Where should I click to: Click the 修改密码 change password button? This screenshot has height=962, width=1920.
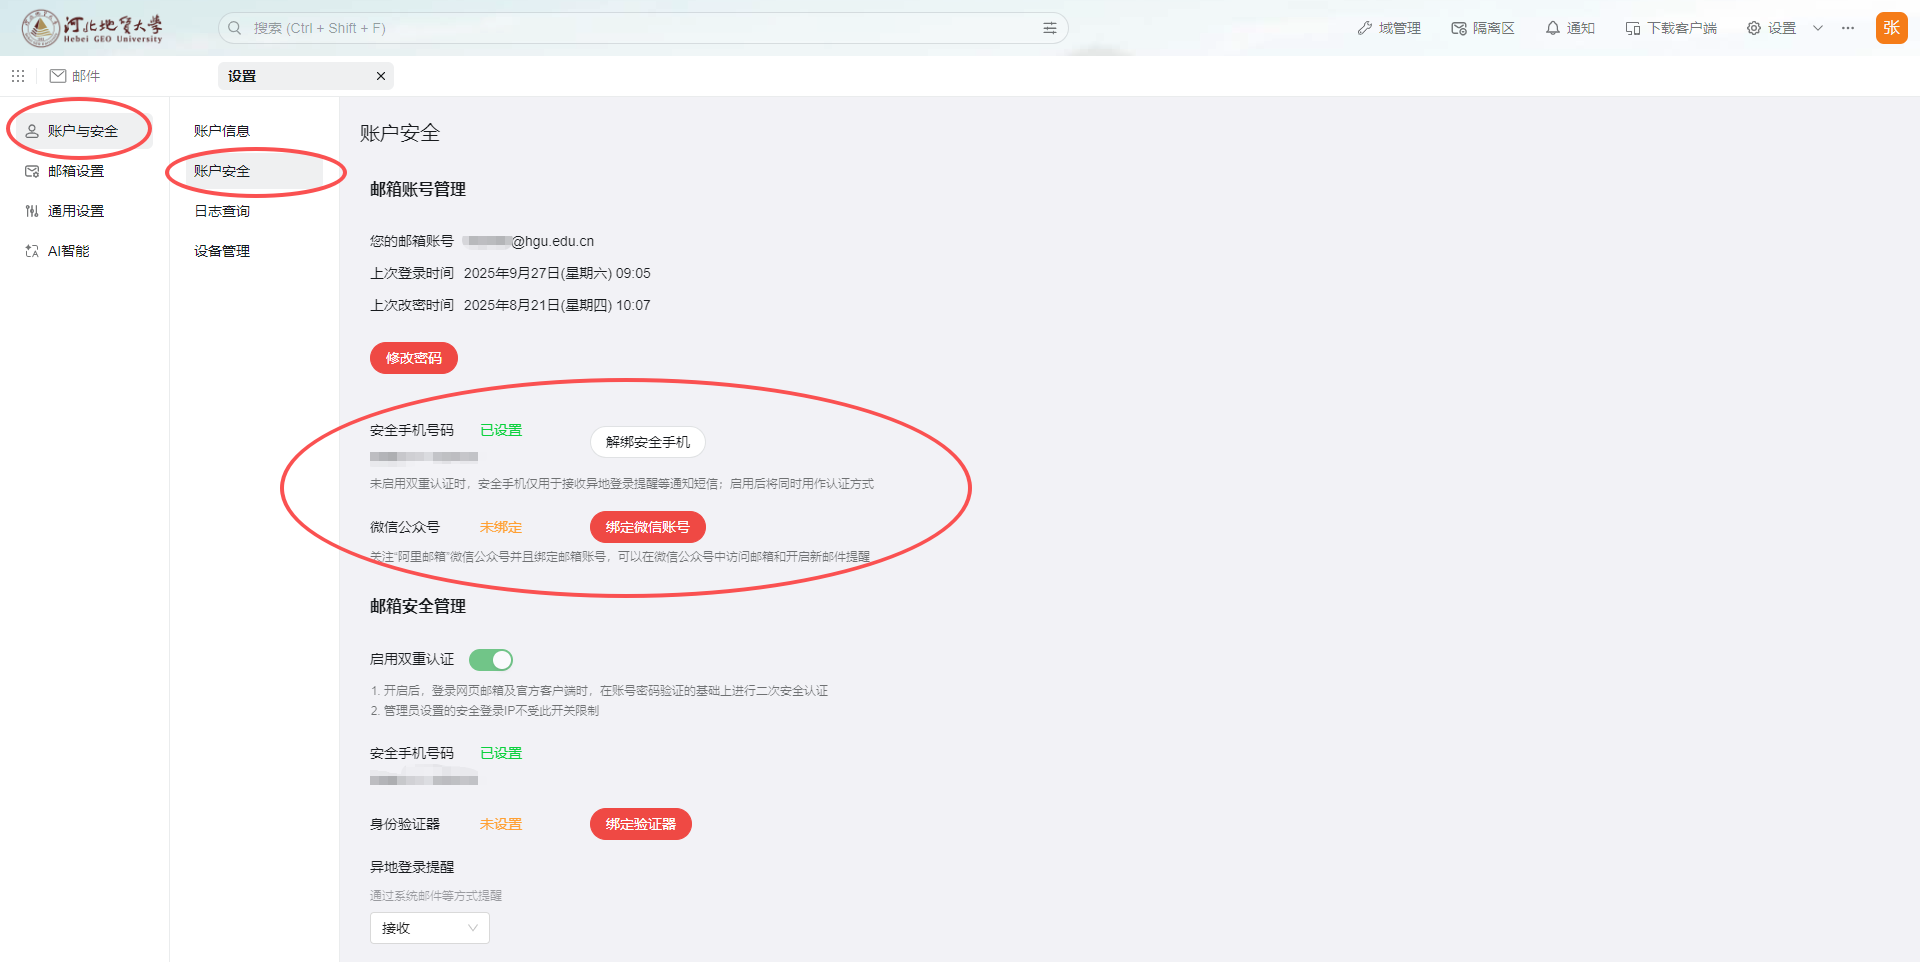coord(414,358)
